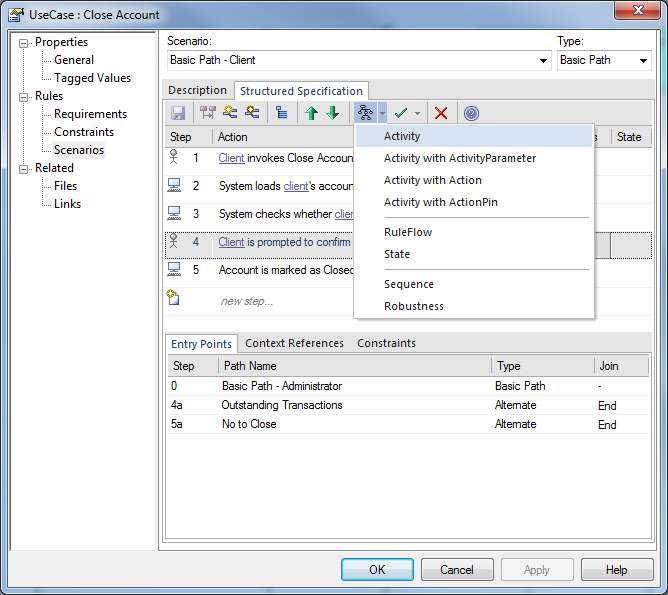This screenshot has width=668, height=595.
Task: Collapse the Rules tree node
Action: pyautogui.click(x=25, y=97)
